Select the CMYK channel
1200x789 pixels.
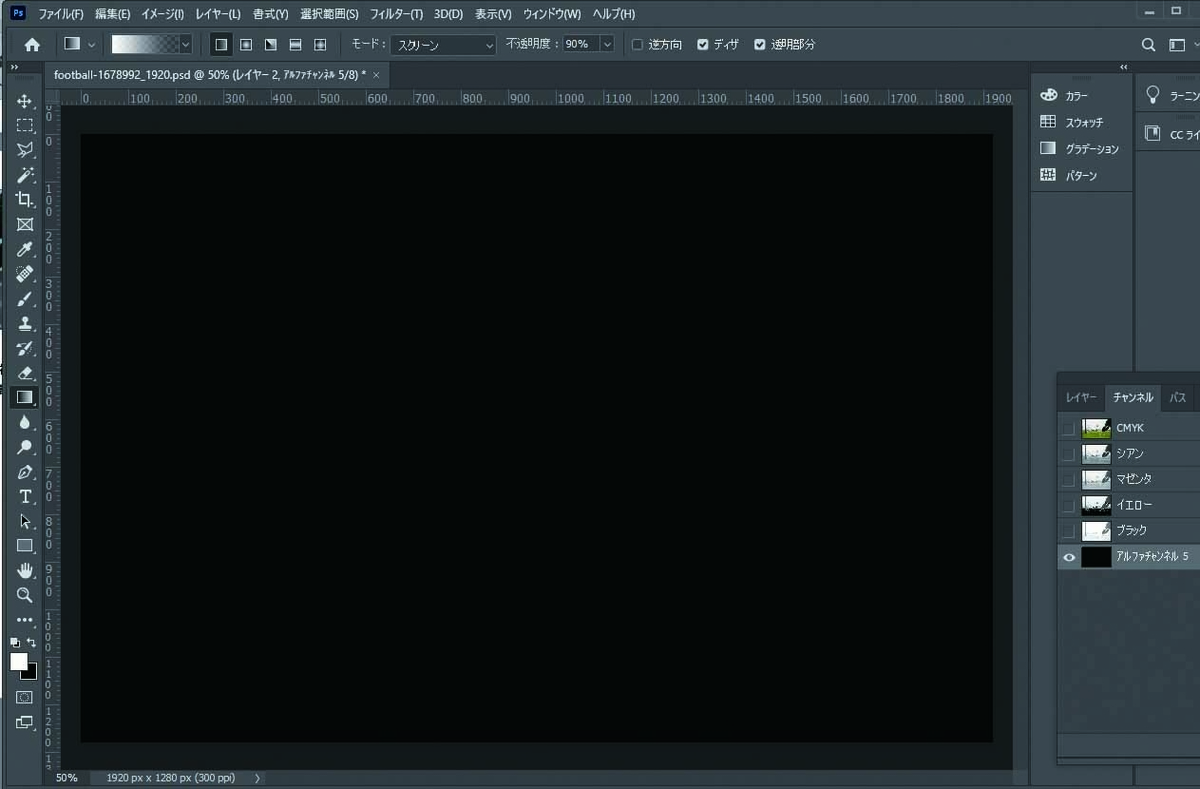pyautogui.click(x=1130, y=427)
